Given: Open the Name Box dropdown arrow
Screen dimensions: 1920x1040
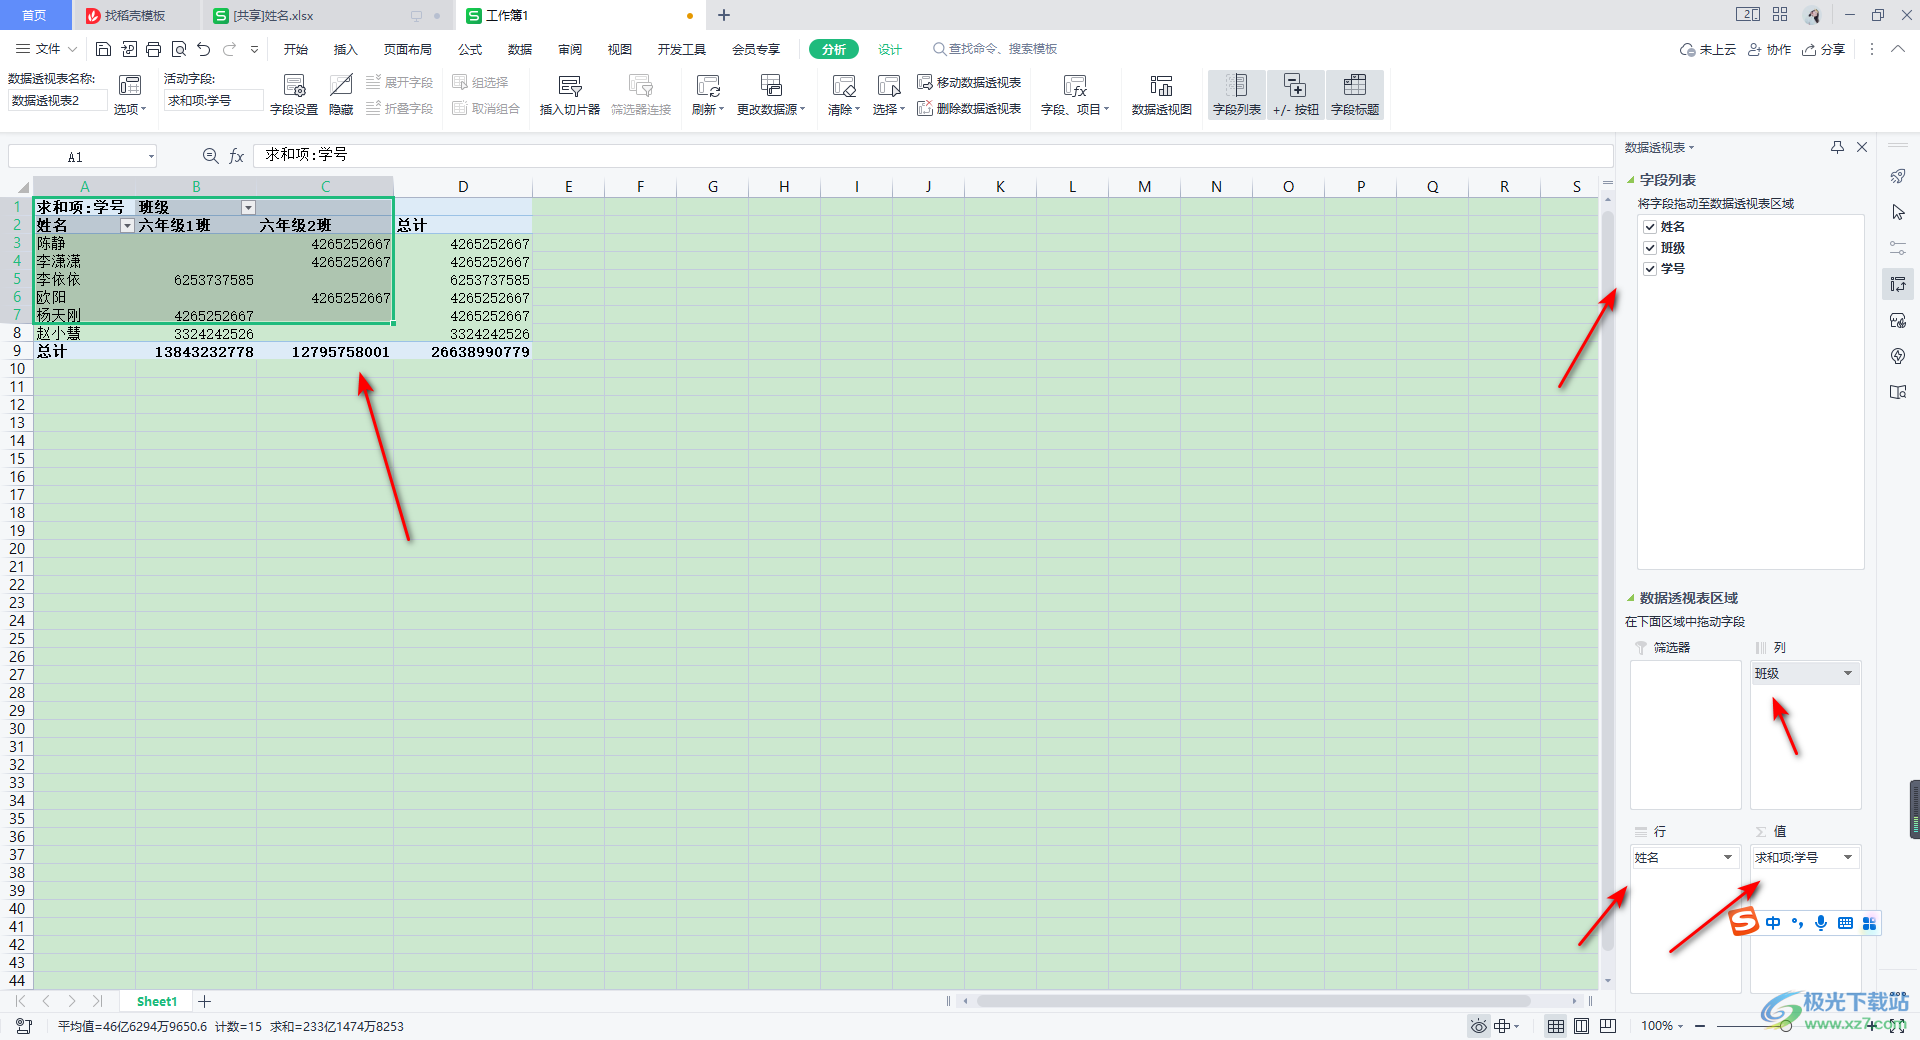Looking at the screenshot, I should coord(151,156).
